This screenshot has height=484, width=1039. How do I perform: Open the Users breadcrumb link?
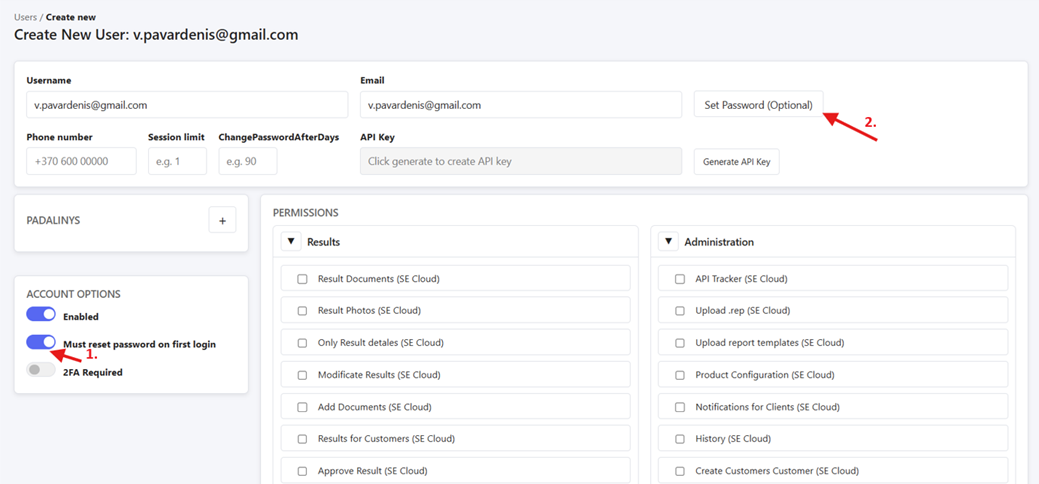[x=25, y=17]
